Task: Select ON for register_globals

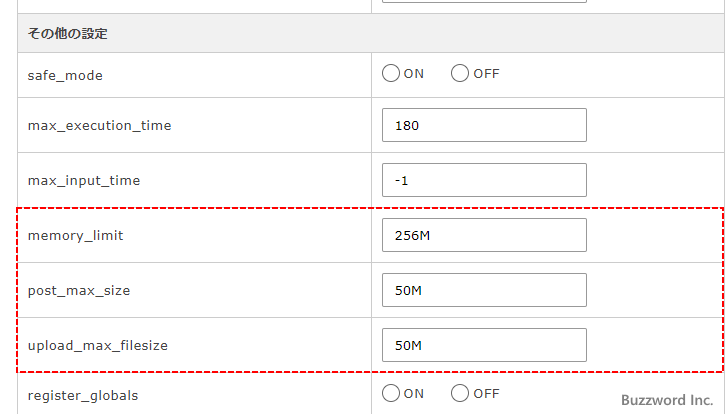Action: pos(391,393)
